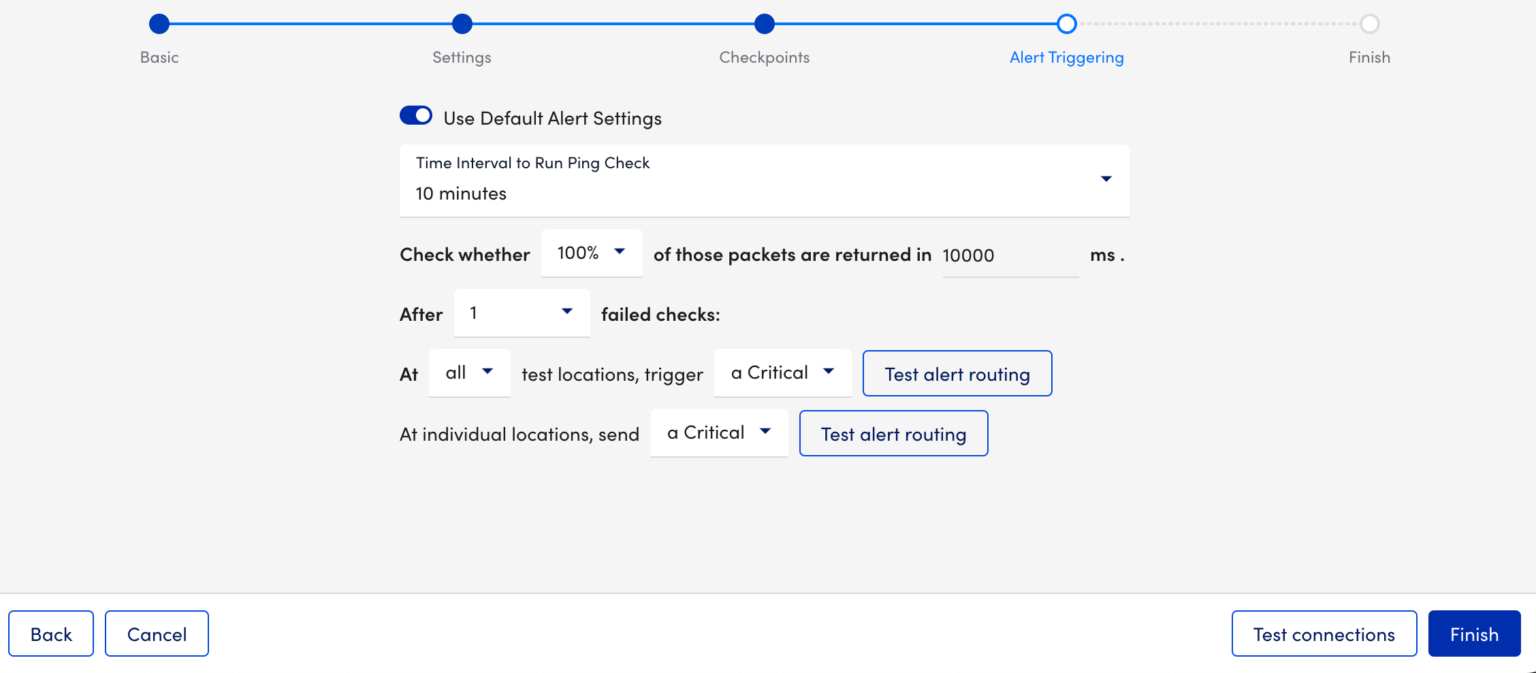Click Test alert routing for all locations
This screenshot has height=673, width=1536.
click(957, 374)
